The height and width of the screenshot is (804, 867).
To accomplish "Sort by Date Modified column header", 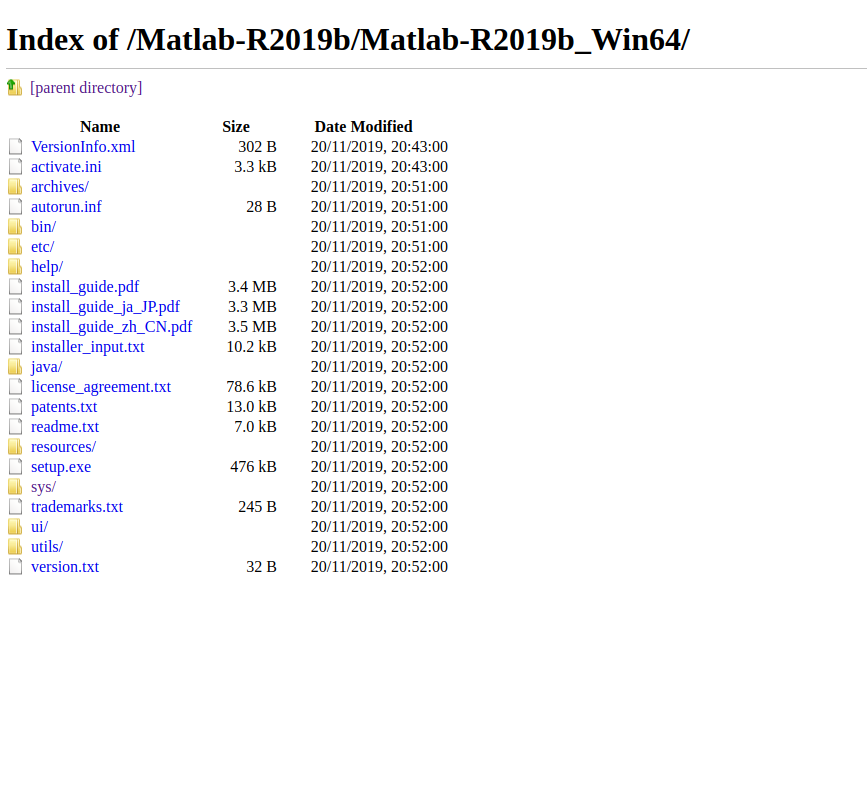I will [x=363, y=127].
